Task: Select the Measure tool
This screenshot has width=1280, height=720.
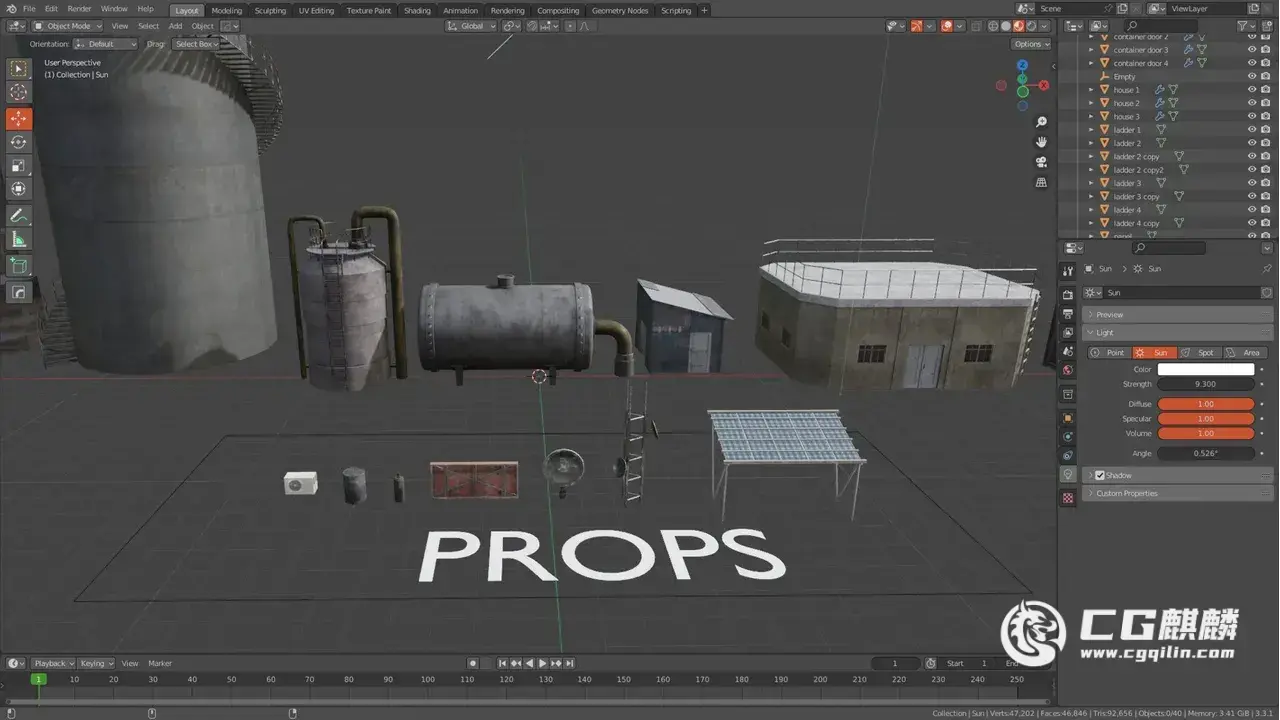Action: (19, 240)
